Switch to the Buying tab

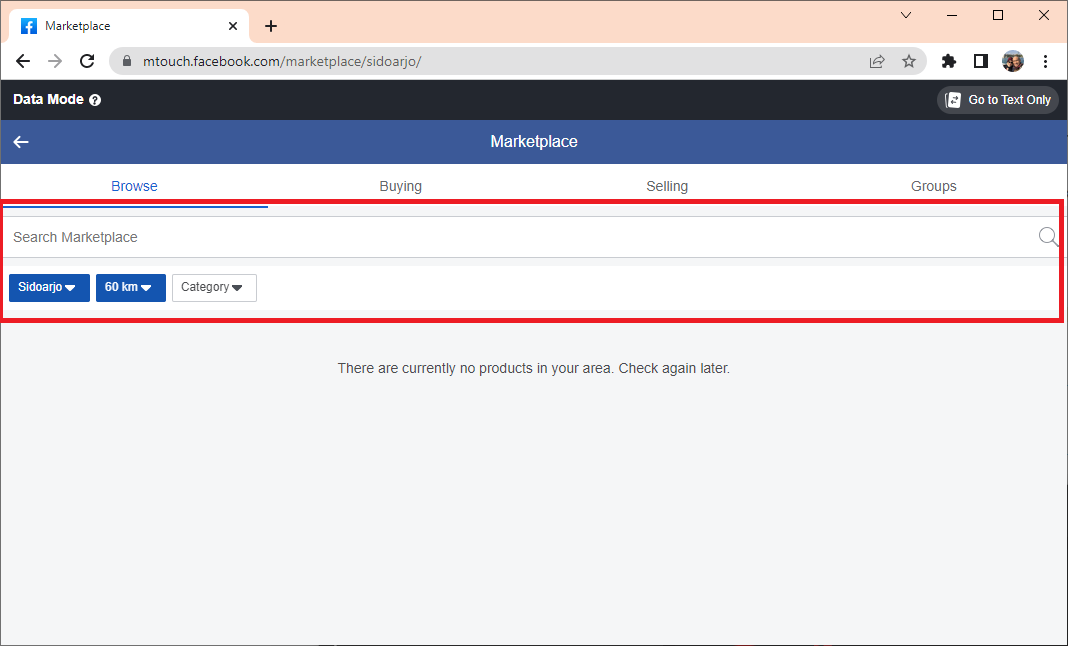400,186
